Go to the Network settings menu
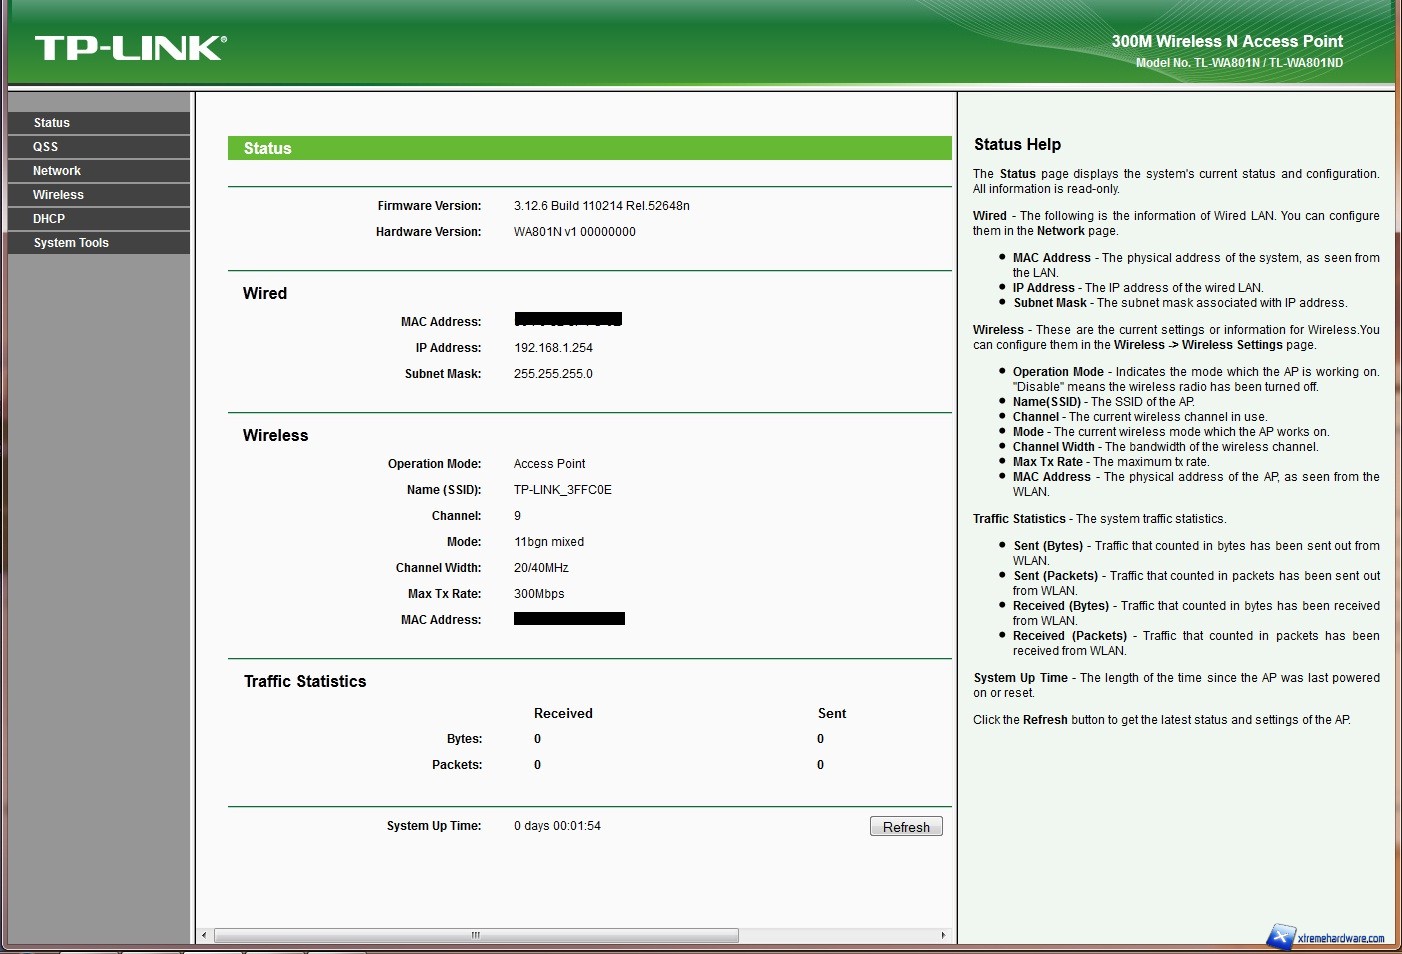1402x954 pixels. (57, 171)
